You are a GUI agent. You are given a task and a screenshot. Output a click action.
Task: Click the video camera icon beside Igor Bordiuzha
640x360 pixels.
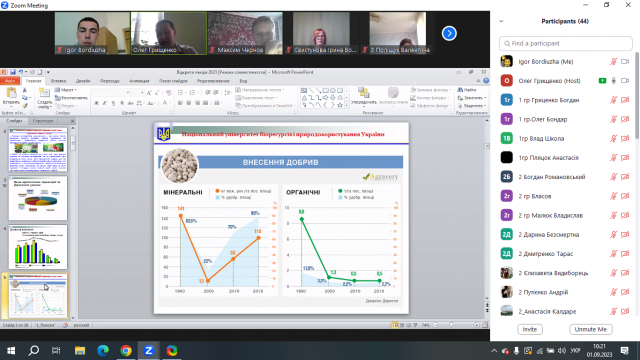(625, 62)
